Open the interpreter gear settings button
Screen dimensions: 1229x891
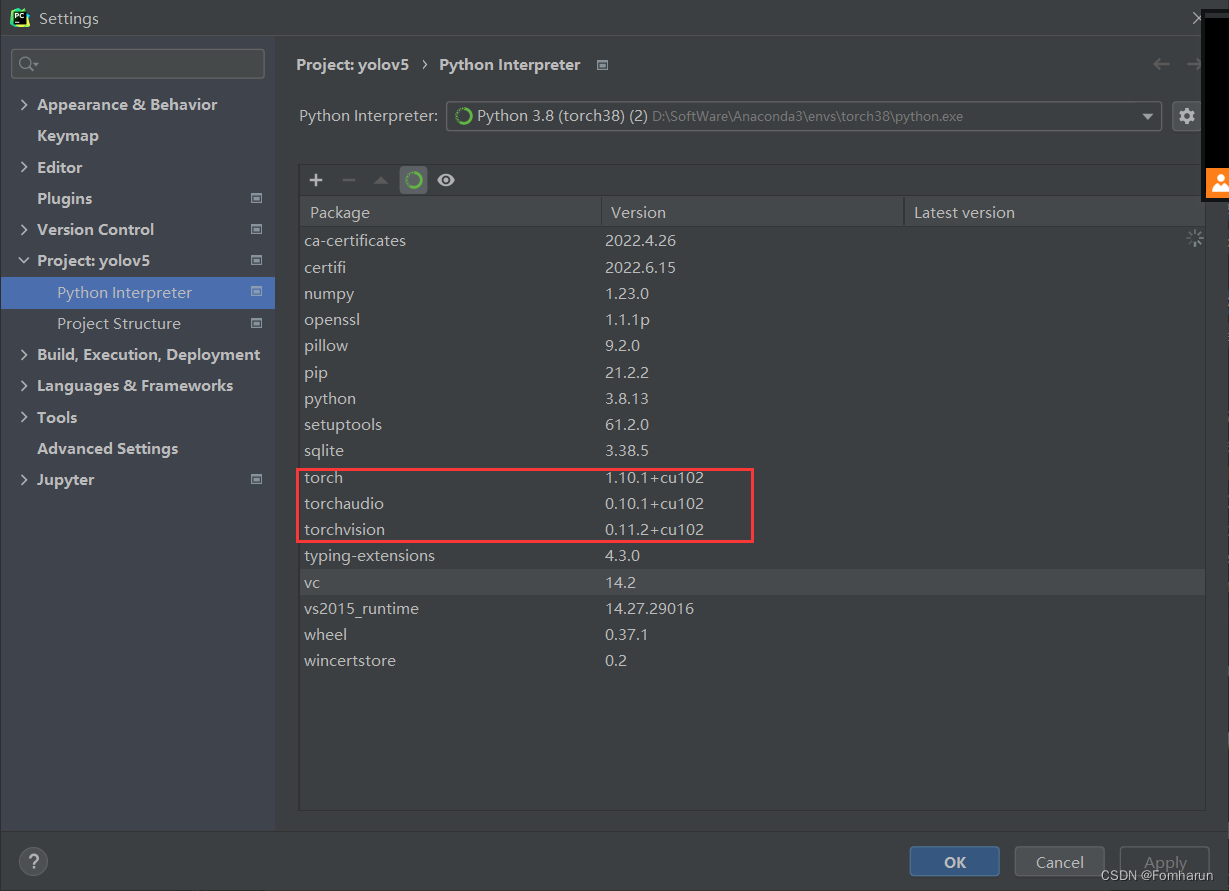pyautogui.click(x=1187, y=116)
